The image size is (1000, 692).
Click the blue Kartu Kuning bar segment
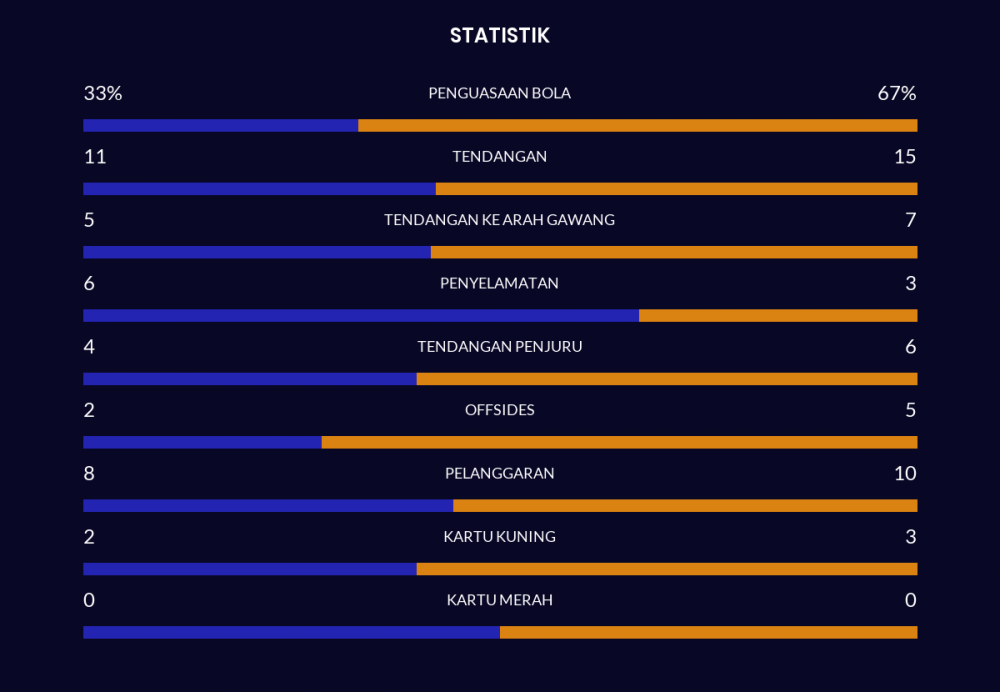click(x=249, y=569)
